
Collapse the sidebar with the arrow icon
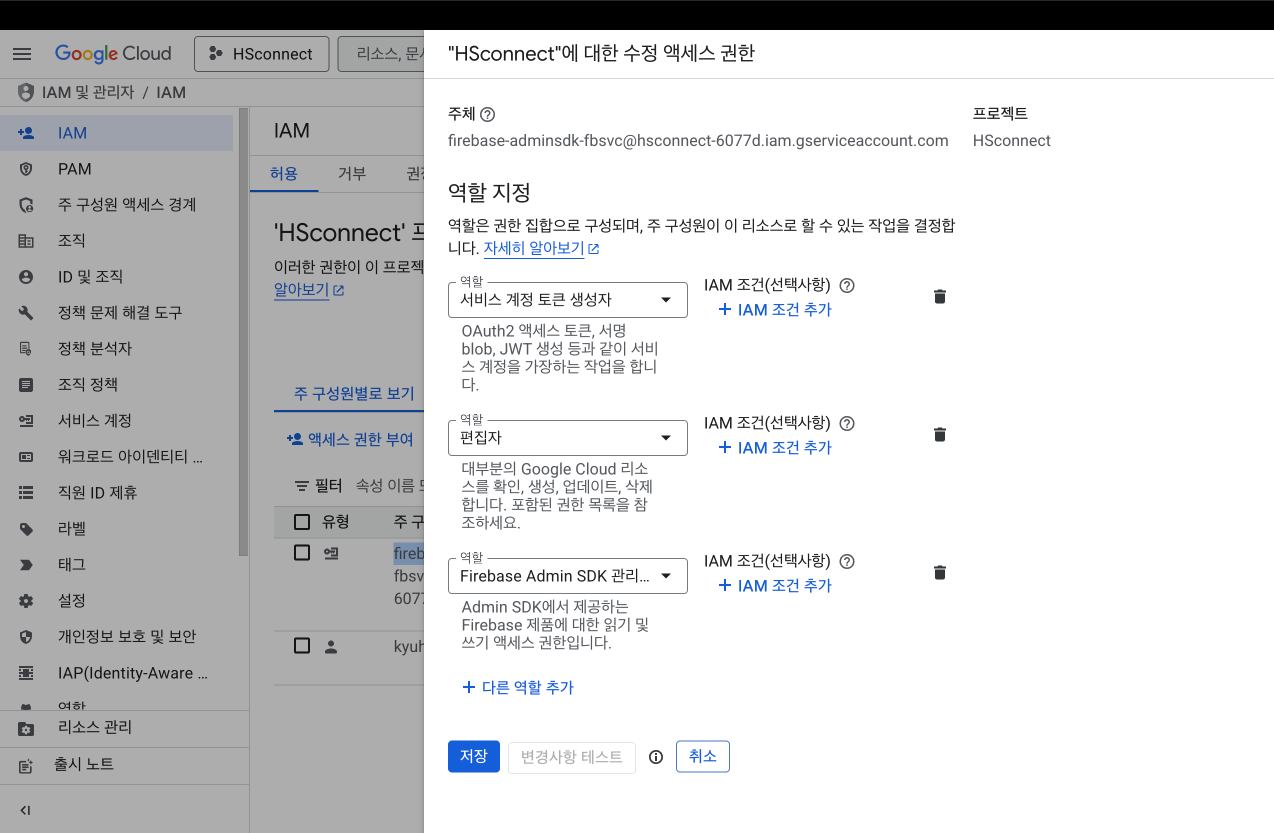(x=26, y=810)
